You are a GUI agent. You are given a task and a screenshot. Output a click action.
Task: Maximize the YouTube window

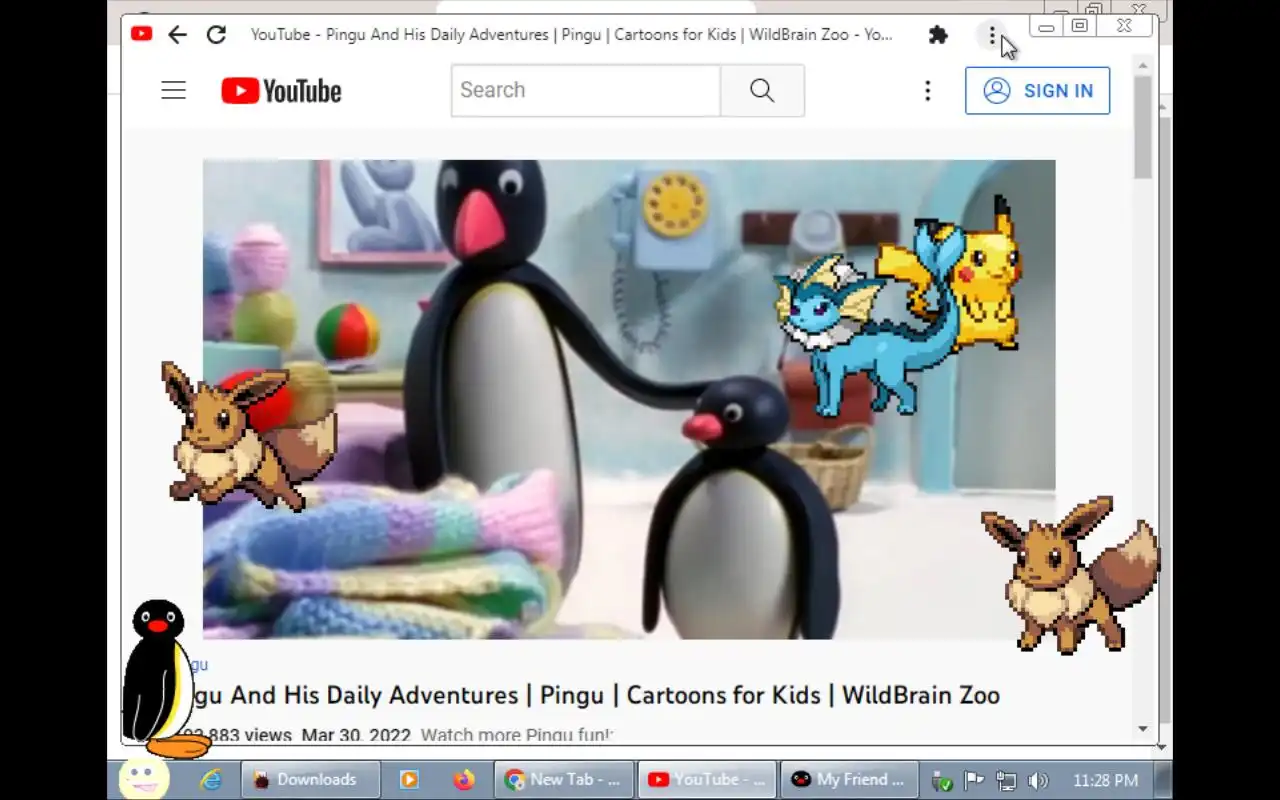coord(1080,26)
